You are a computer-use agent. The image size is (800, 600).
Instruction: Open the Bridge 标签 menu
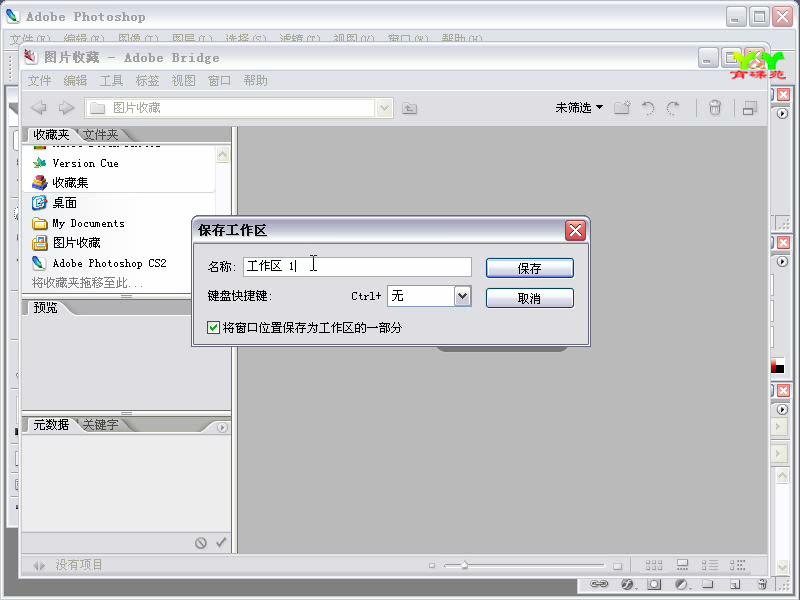tap(147, 81)
